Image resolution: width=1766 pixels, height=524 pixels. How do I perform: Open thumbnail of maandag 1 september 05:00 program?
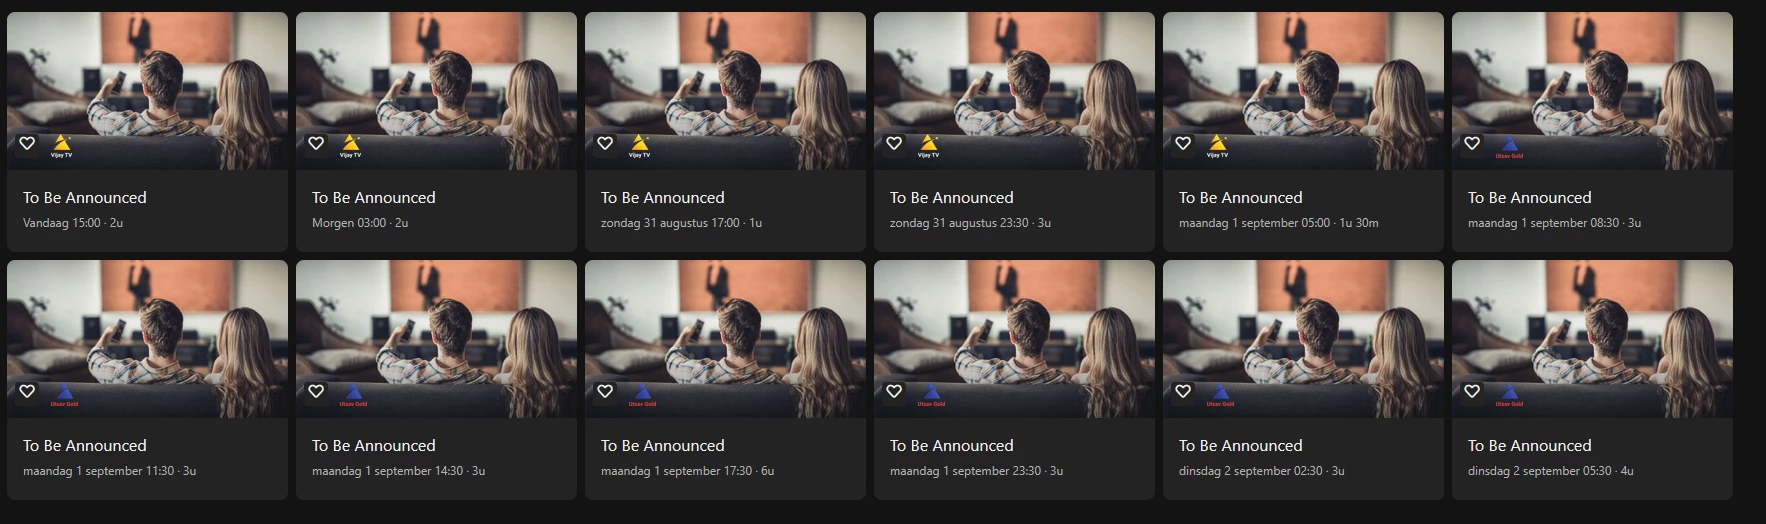click(1303, 91)
